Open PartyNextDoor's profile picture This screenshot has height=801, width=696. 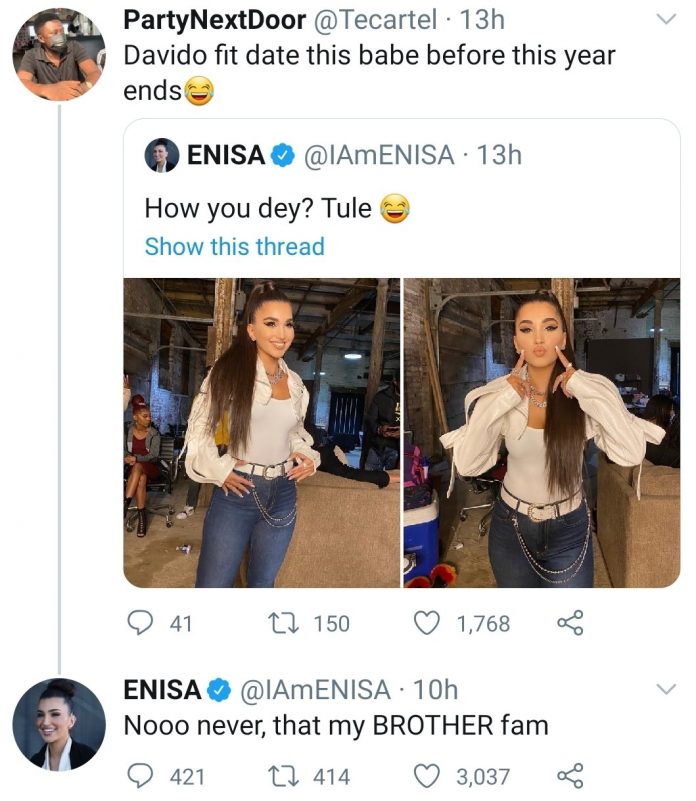pyautogui.click(x=58, y=54)
